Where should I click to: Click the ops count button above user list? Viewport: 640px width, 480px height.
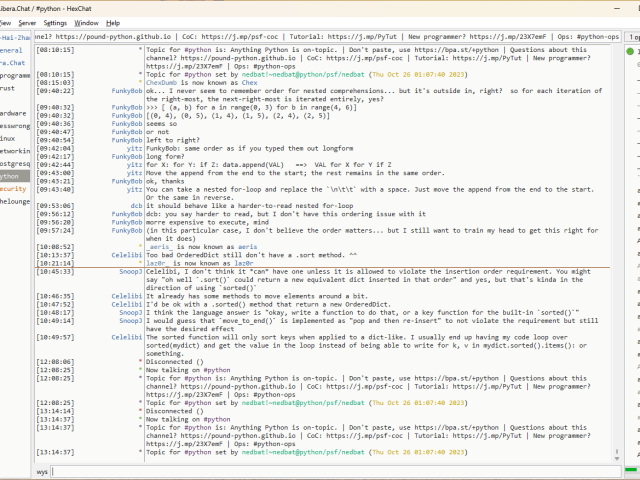(x=632, y=36)
